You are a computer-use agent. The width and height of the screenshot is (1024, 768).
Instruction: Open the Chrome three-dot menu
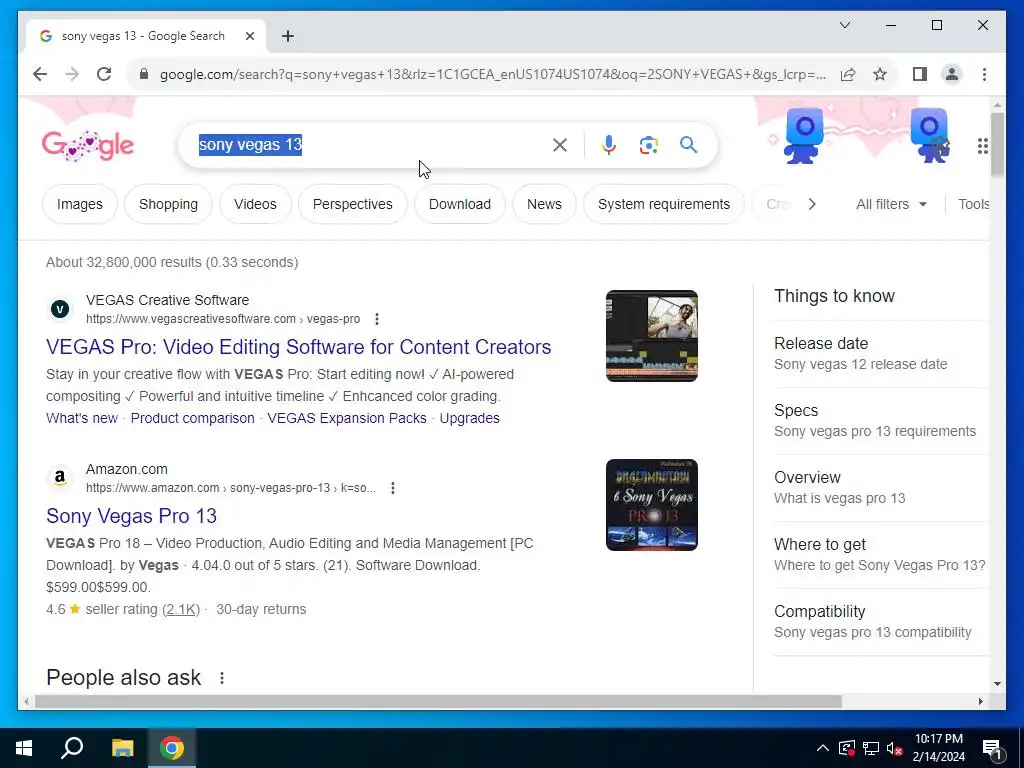[984, 74]
